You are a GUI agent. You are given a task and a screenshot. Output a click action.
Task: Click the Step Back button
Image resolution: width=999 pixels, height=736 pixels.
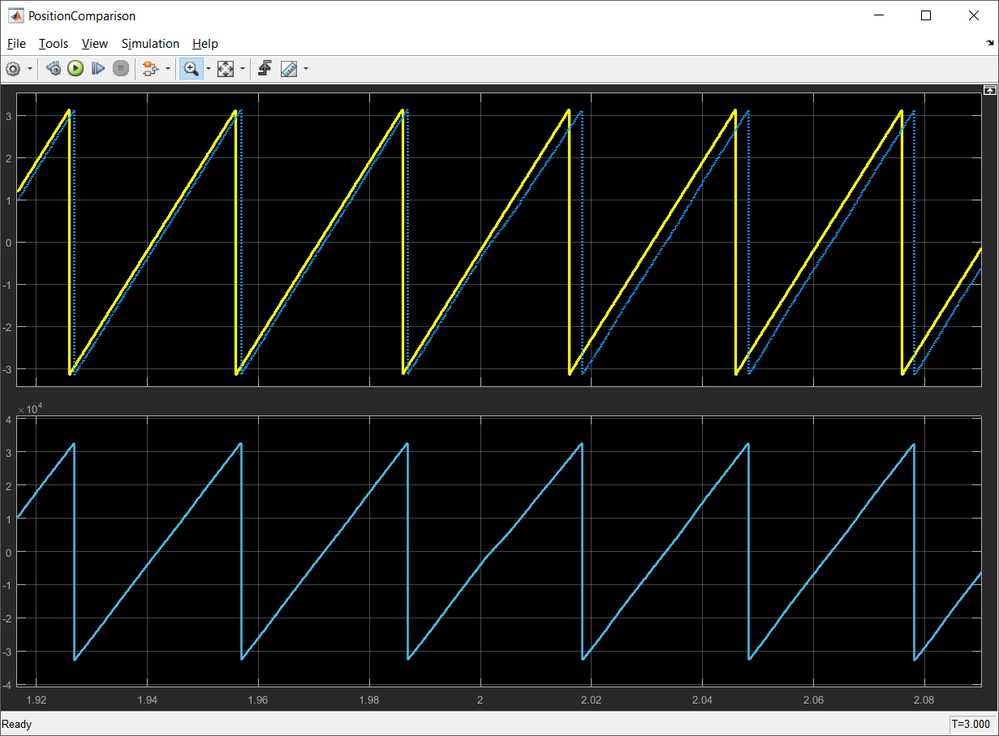tap(54, 68)
